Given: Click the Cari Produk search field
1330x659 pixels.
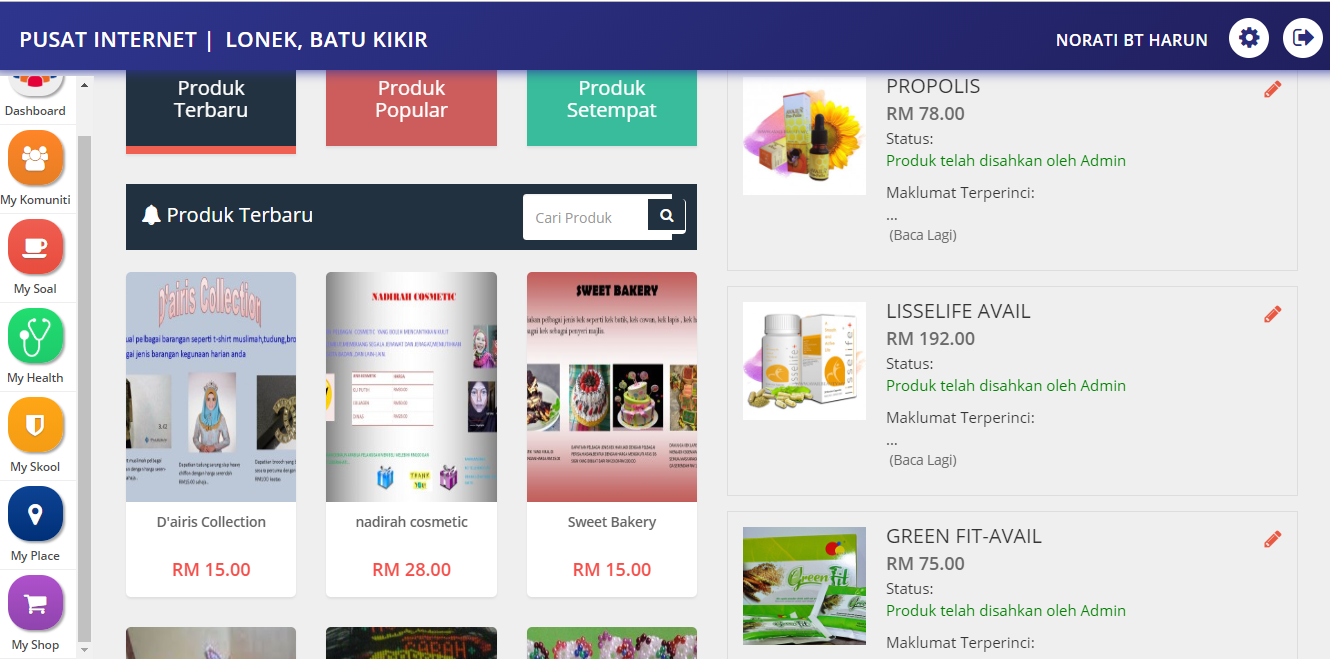Looking at the screenshot, I should coord(586,217).
